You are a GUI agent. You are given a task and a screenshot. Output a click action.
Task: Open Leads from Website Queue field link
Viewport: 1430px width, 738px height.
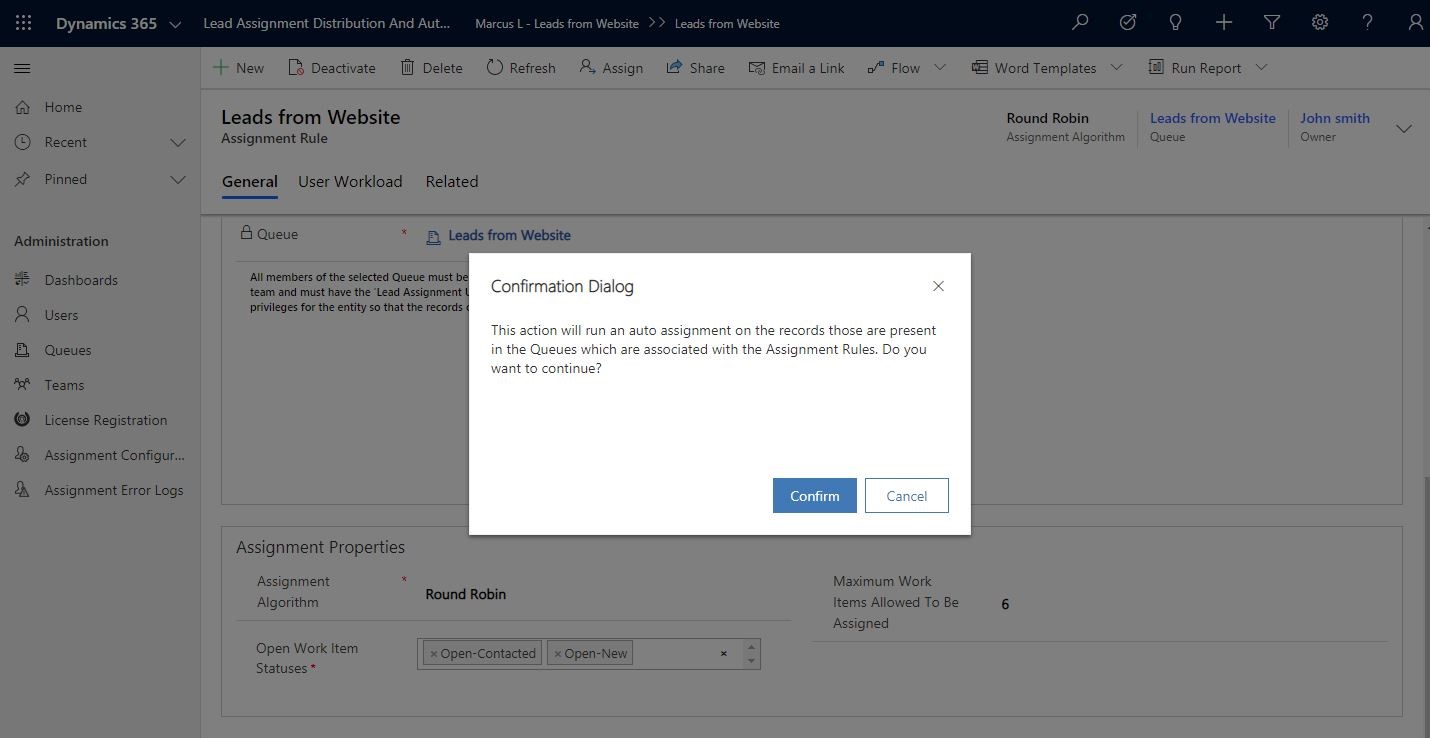coord(509,236)
